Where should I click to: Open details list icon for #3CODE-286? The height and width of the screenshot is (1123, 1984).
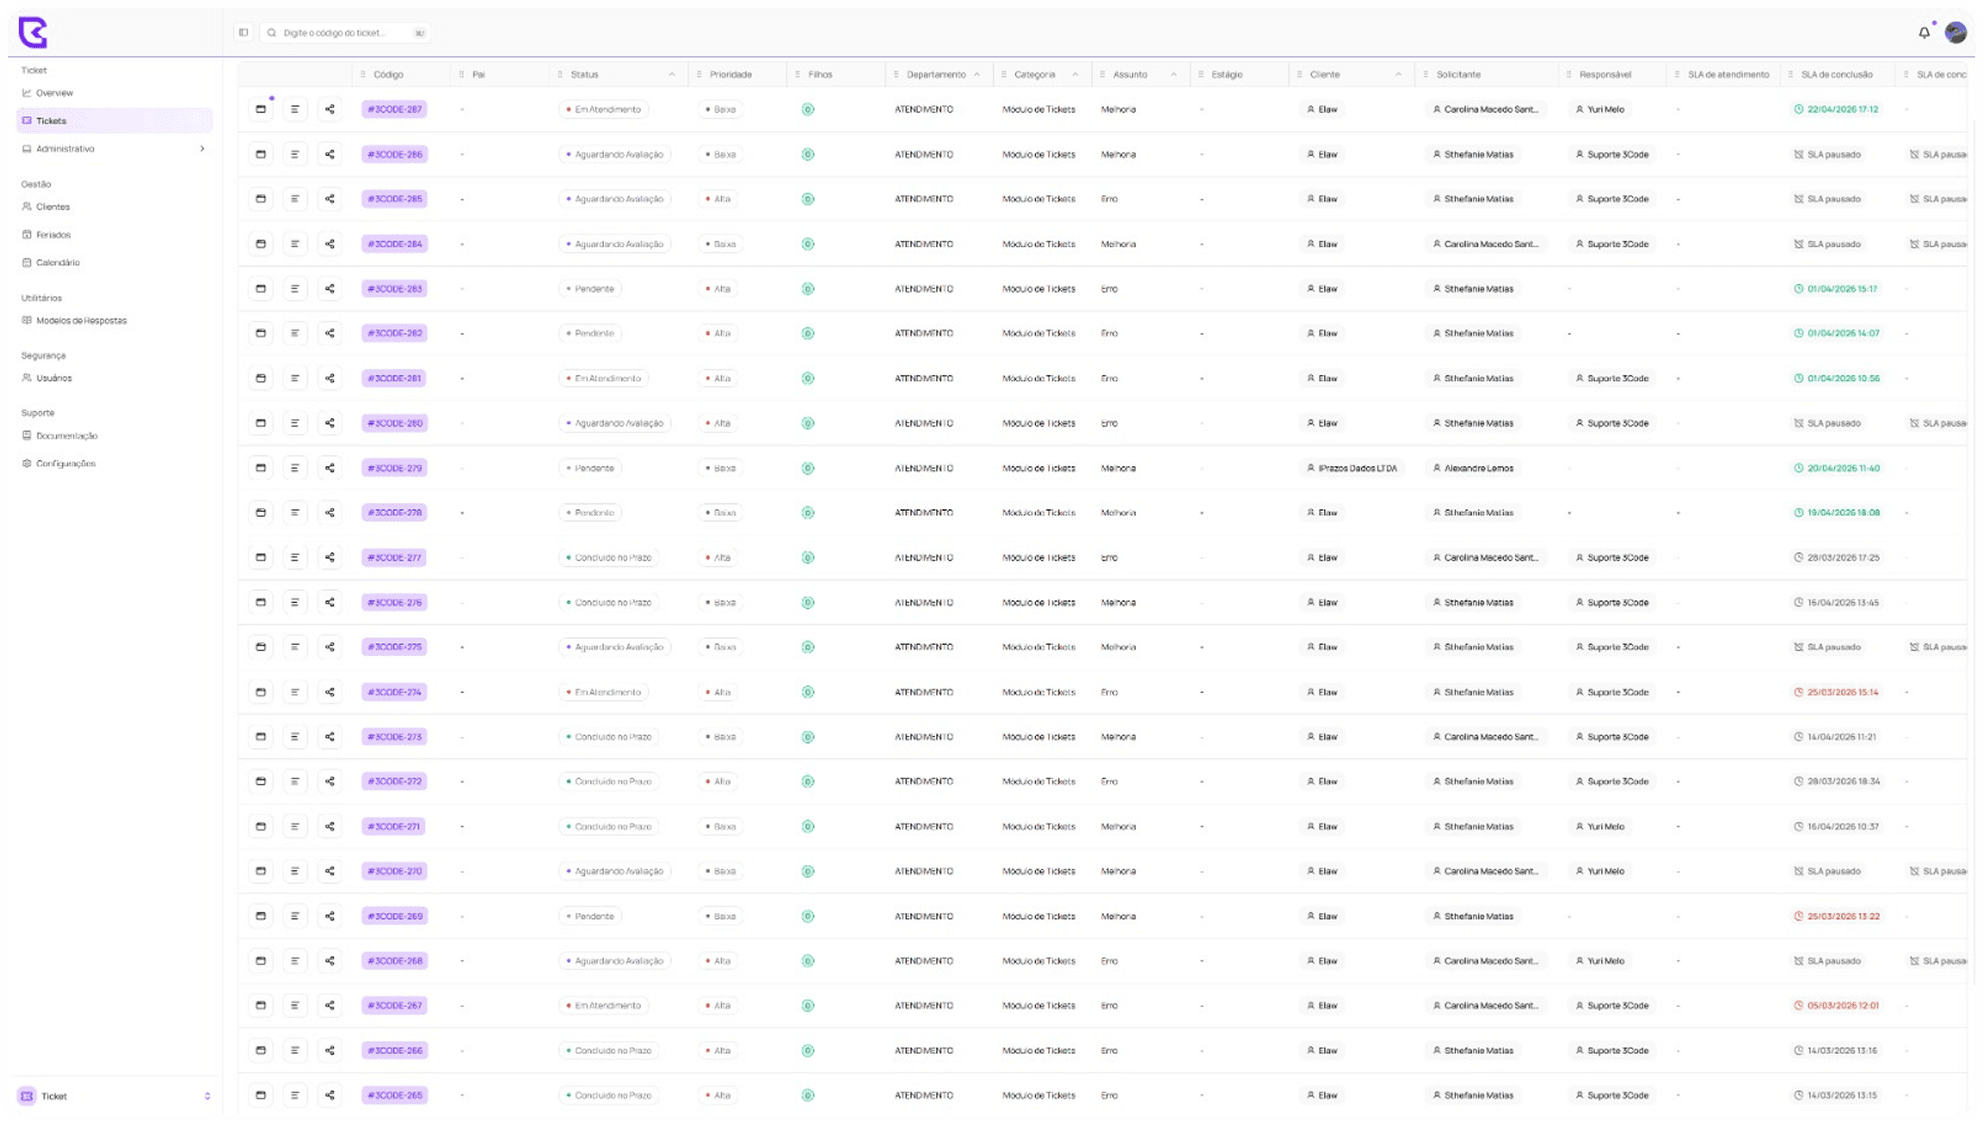[295, 154]
